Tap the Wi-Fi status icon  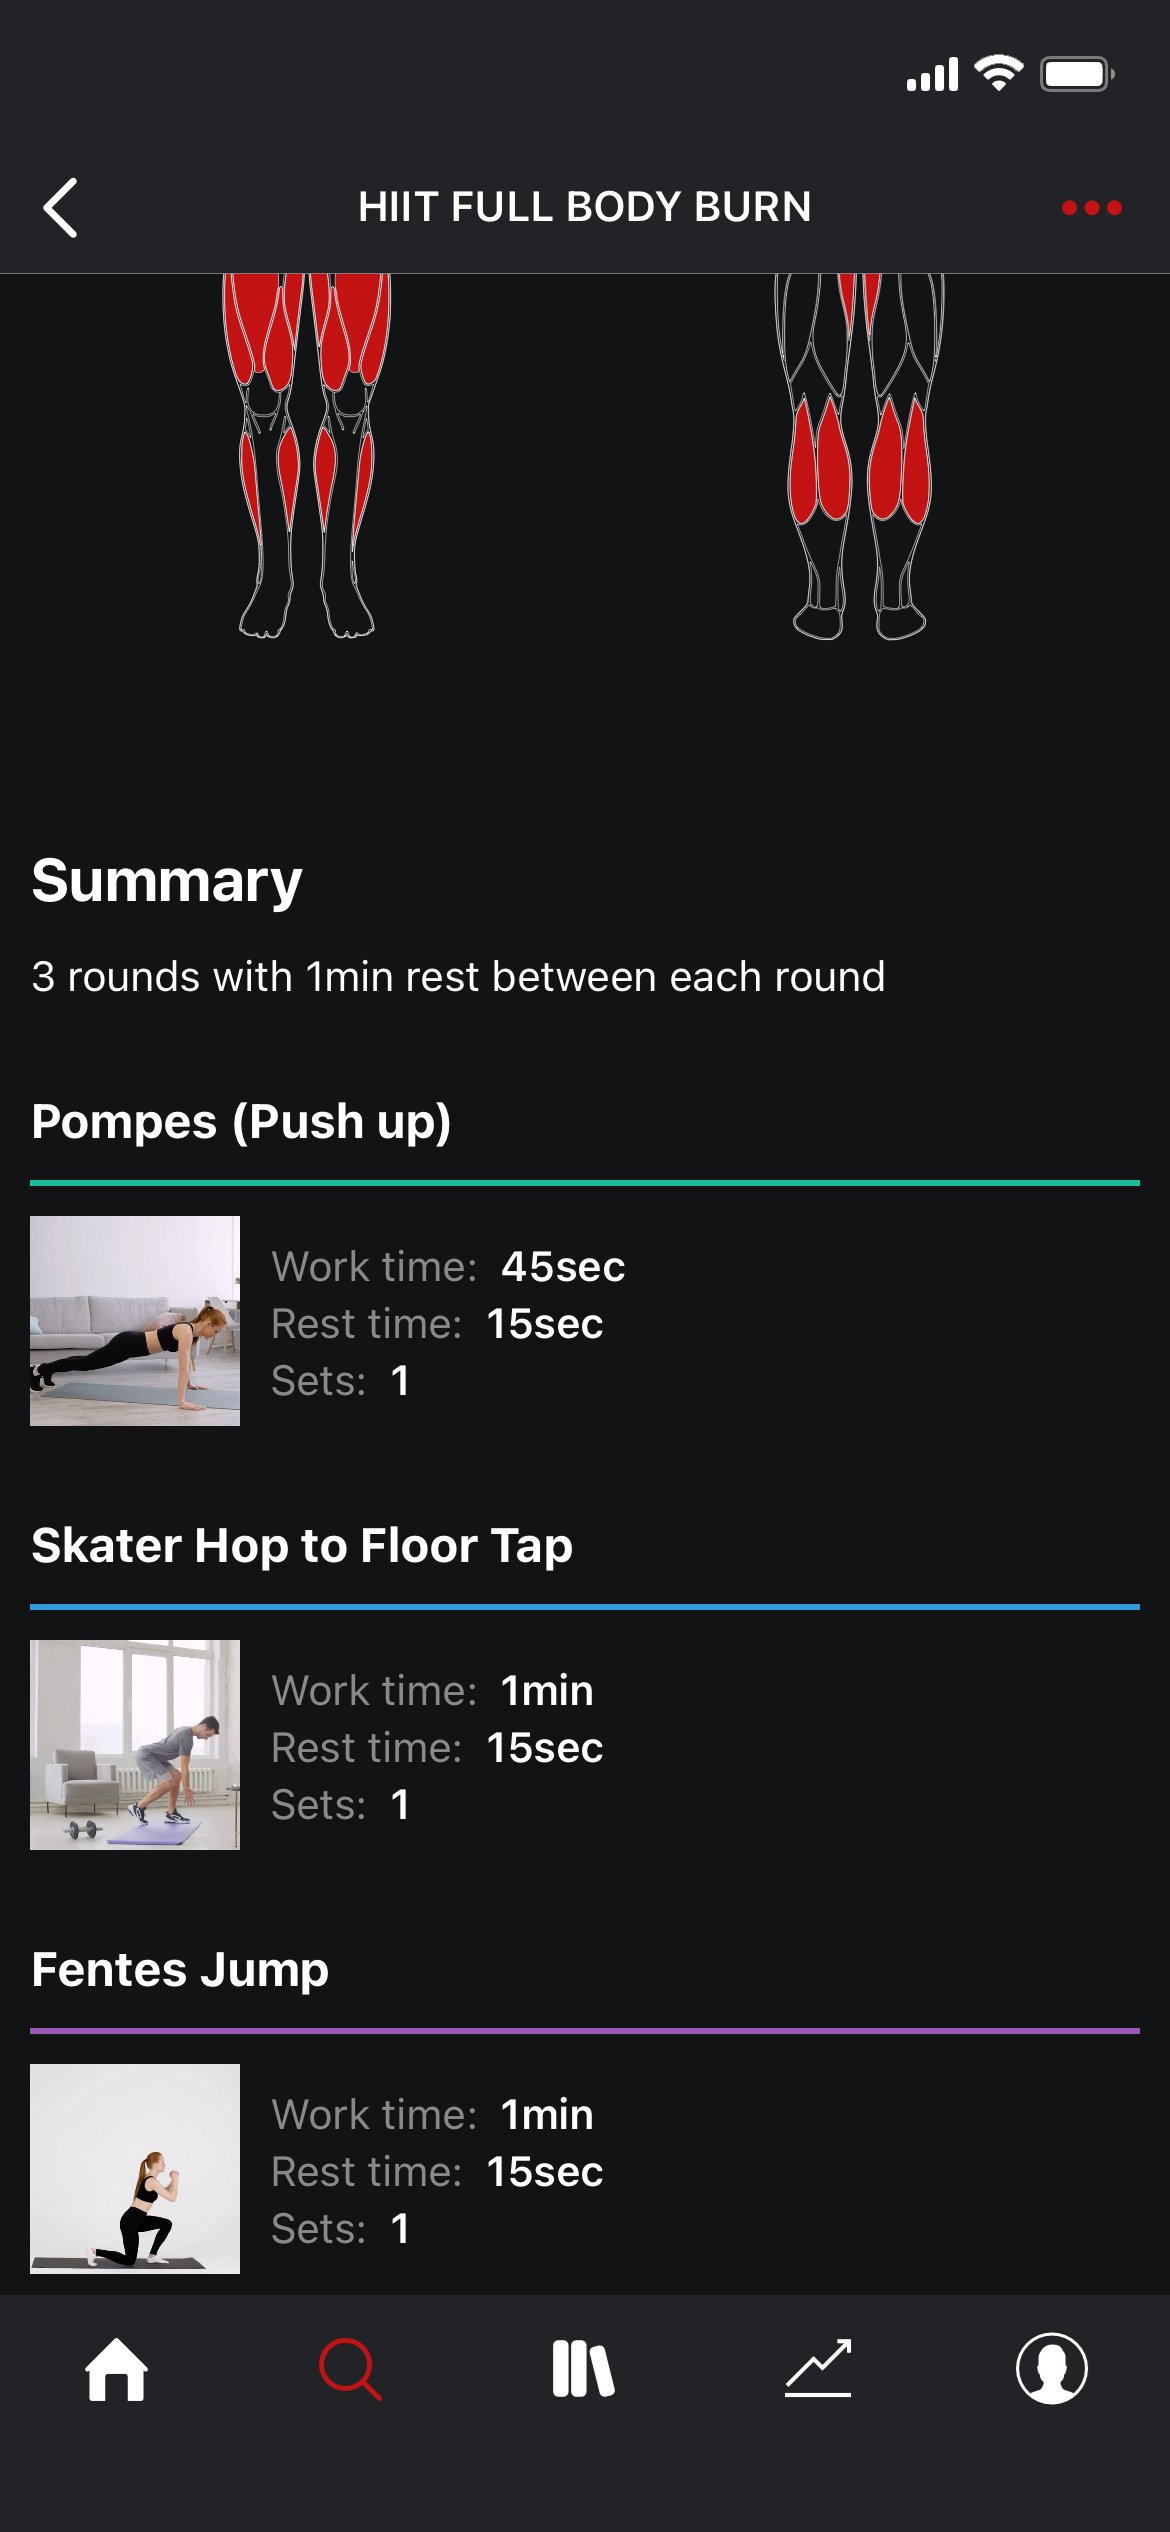point(998,74)
